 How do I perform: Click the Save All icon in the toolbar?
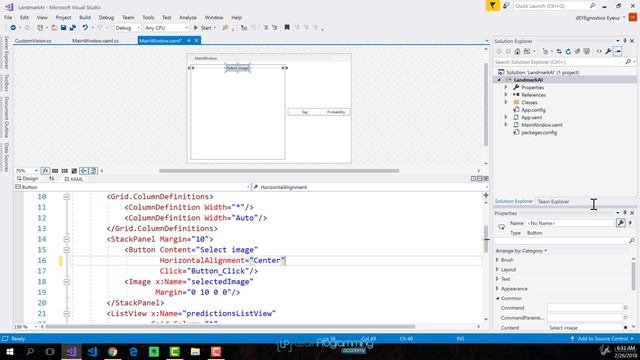coord(73,28)
